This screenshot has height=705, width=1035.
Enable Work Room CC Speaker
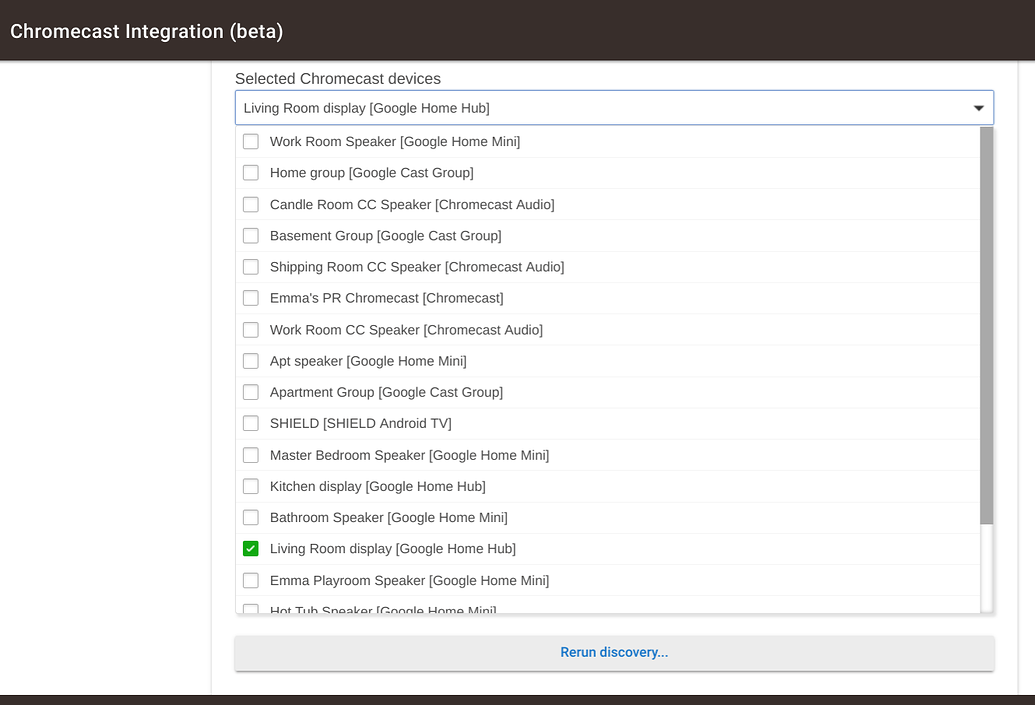(250, 329)
